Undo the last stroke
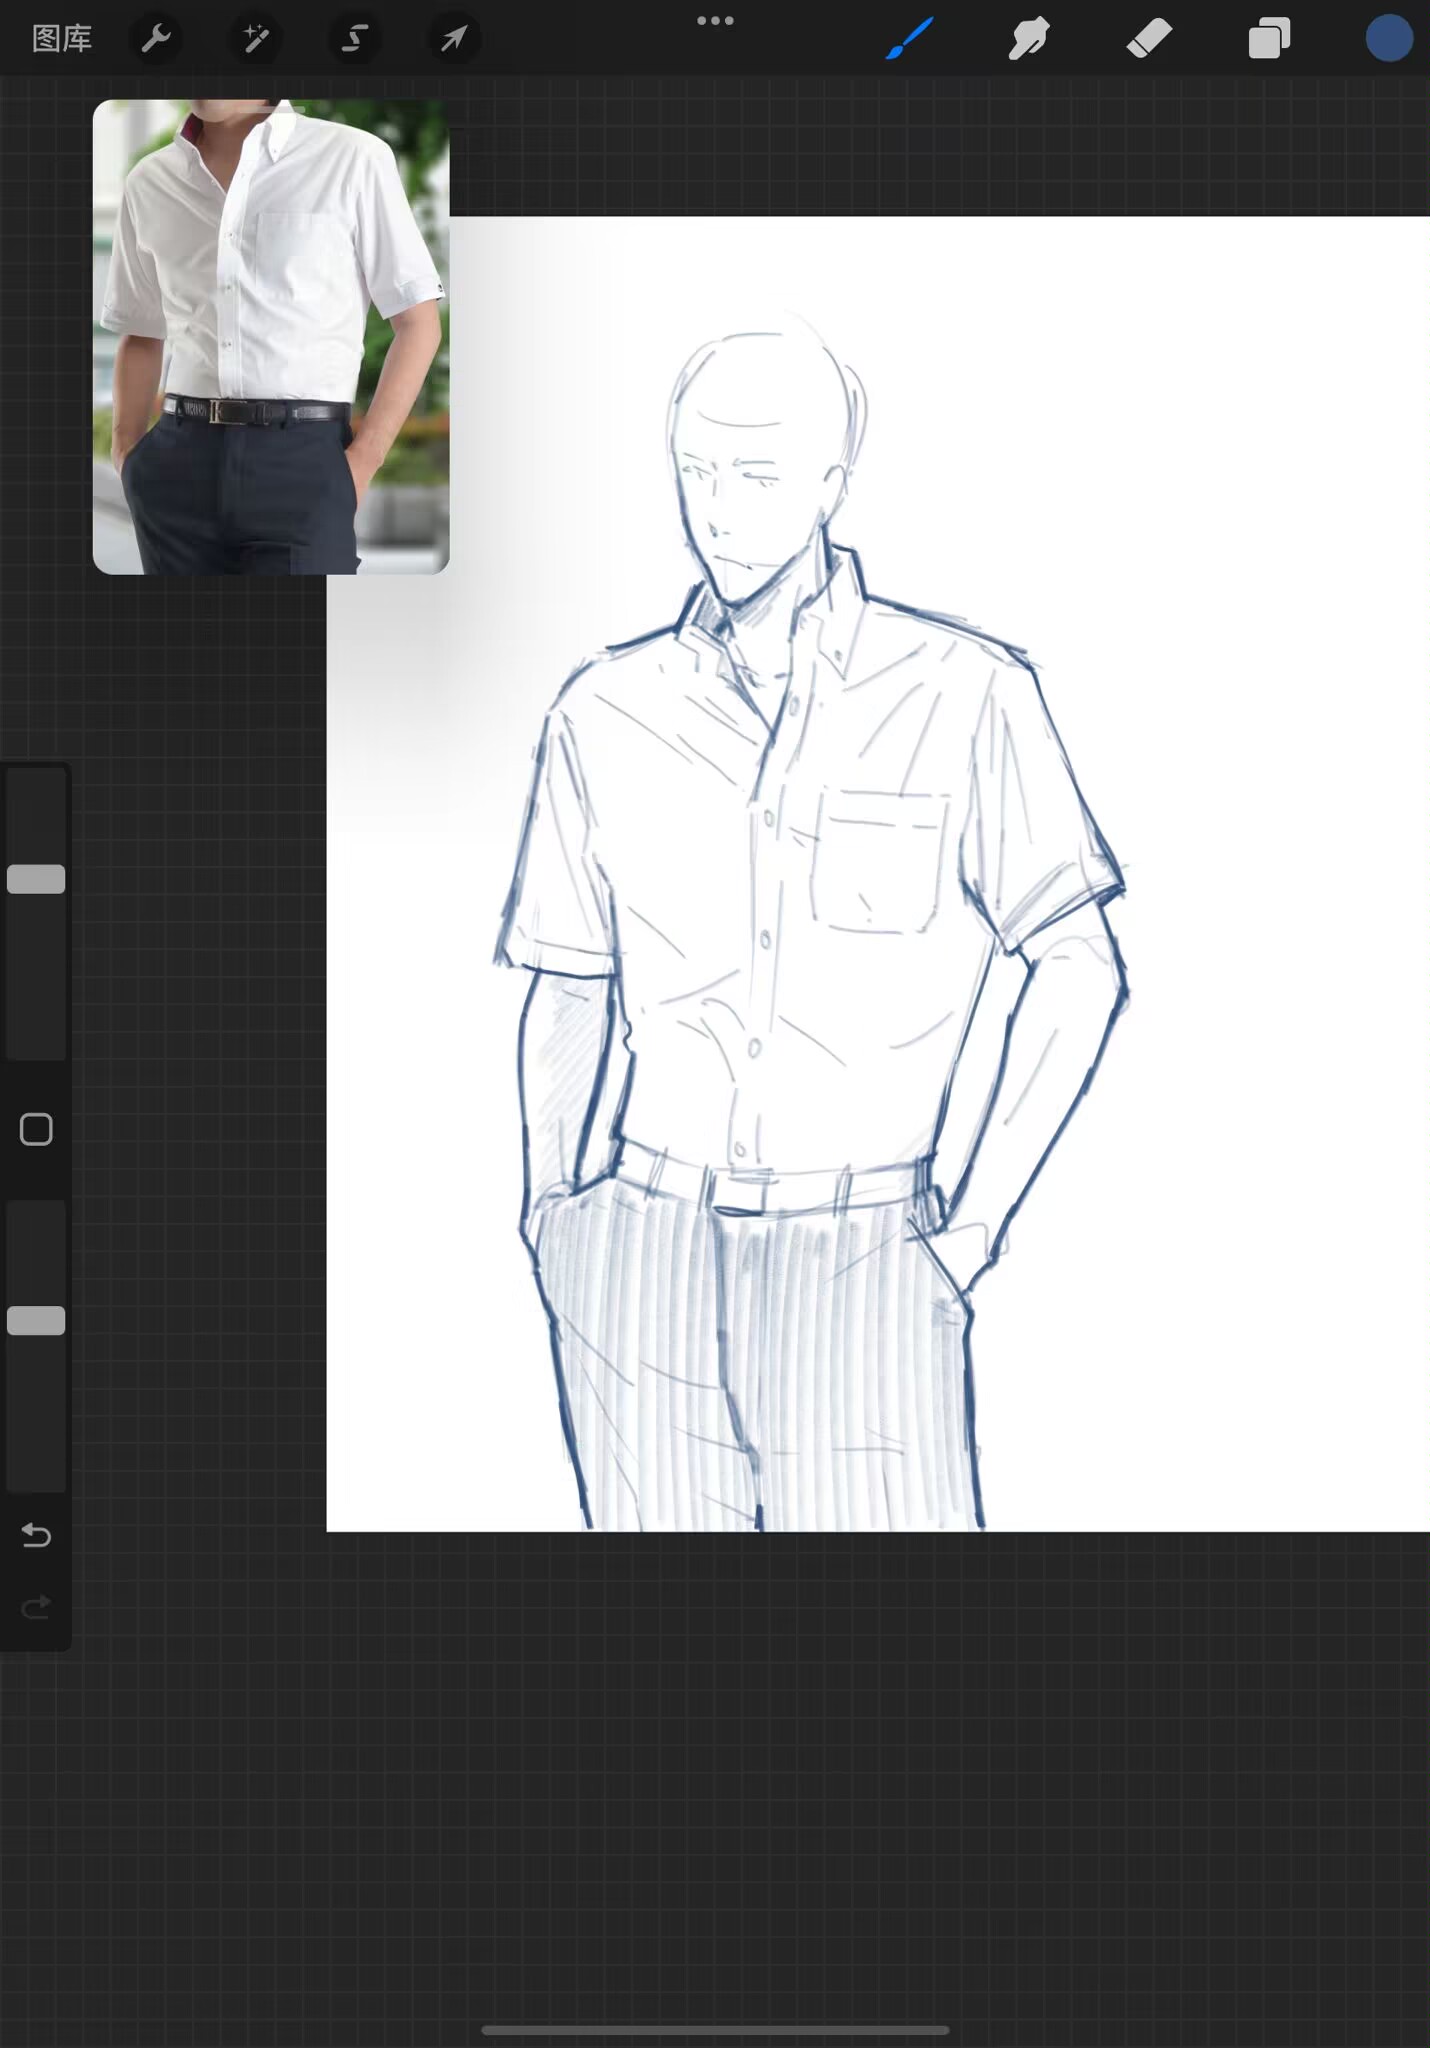 pos(36,1535)
